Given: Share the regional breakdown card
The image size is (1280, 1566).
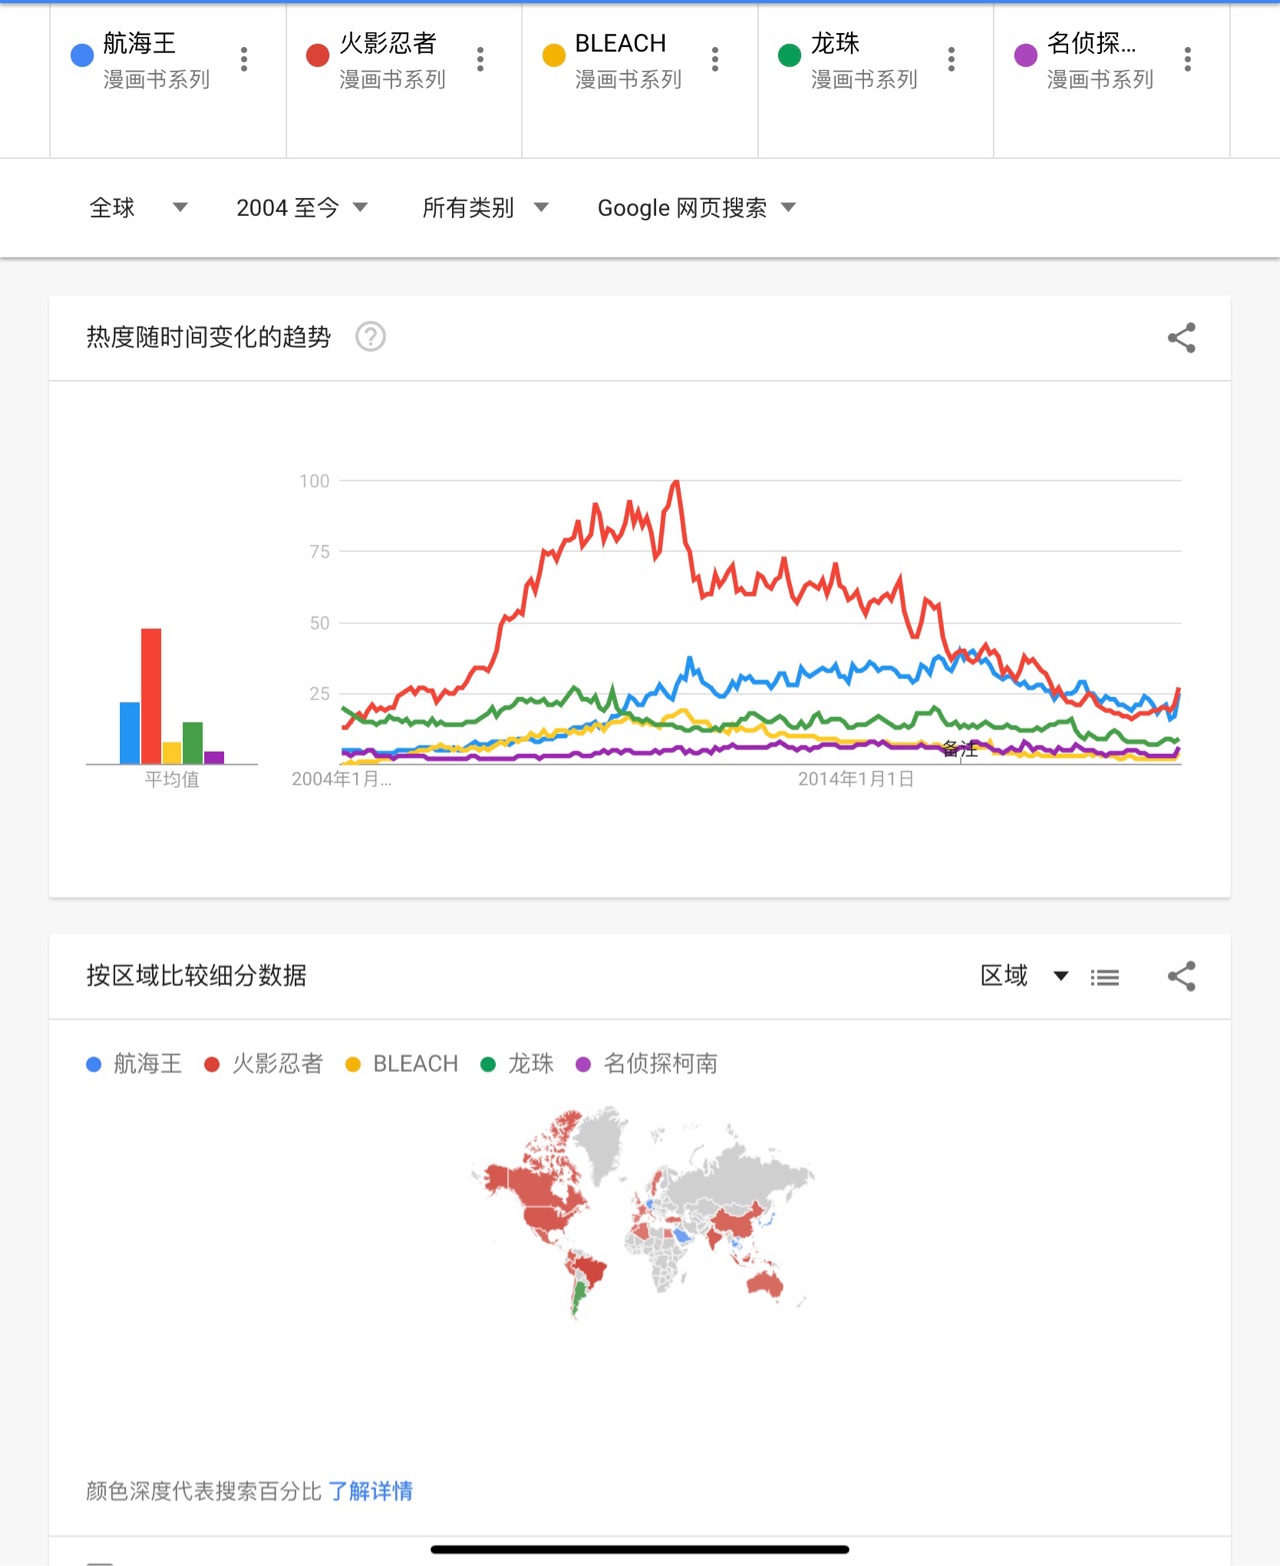Looking at the screenshot, I should tap(1182, 976).
